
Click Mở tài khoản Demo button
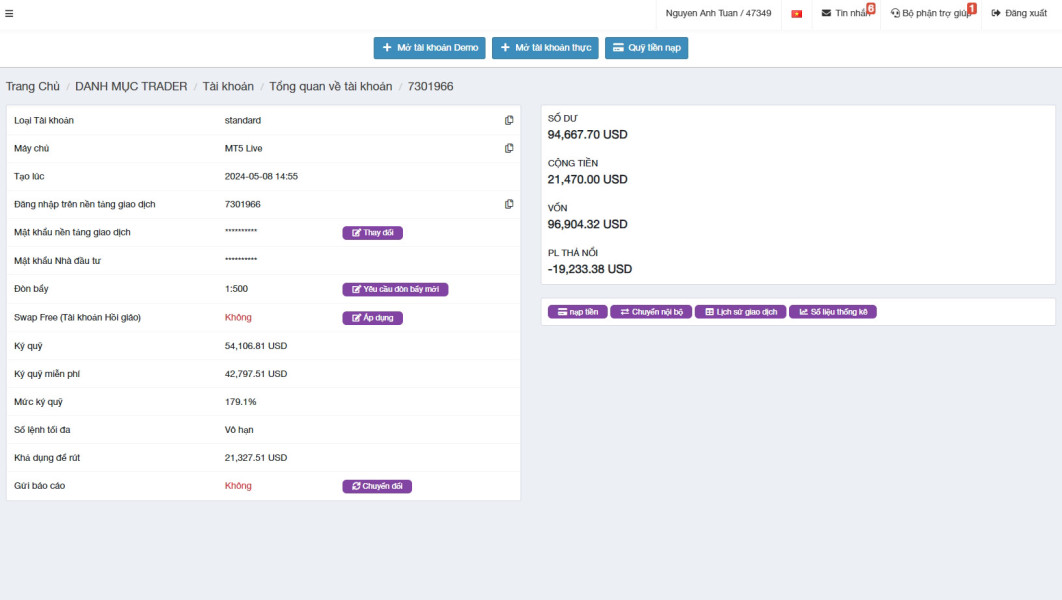coord(429,47)
